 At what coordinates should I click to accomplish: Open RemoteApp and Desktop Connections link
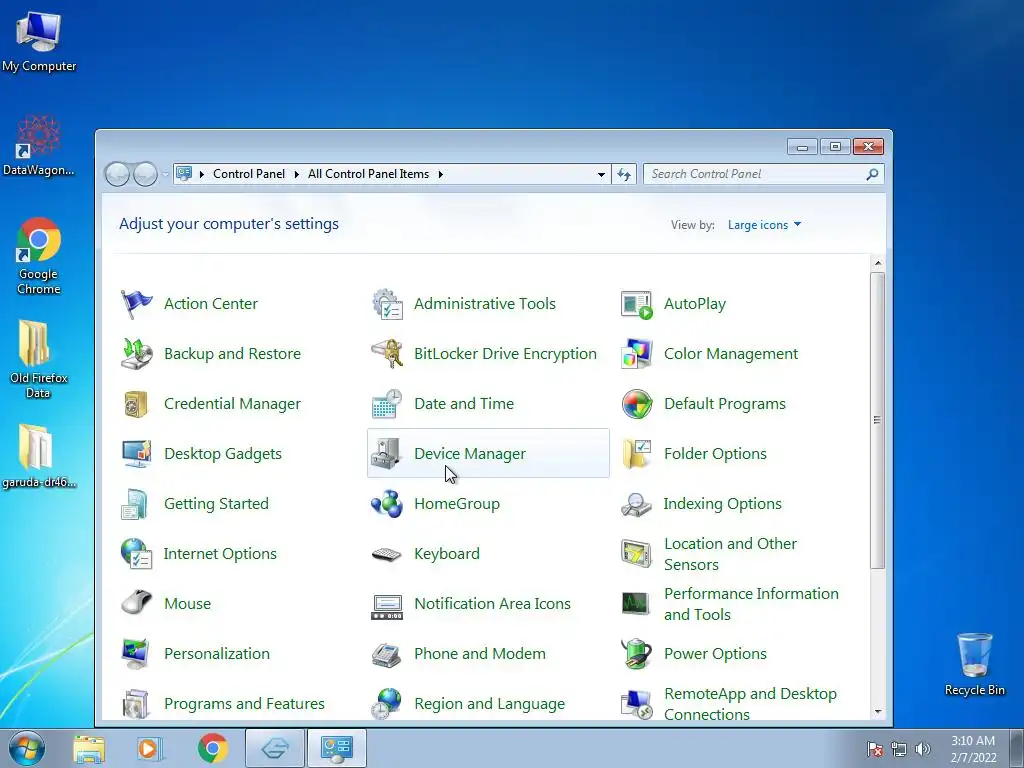[750, 704]
